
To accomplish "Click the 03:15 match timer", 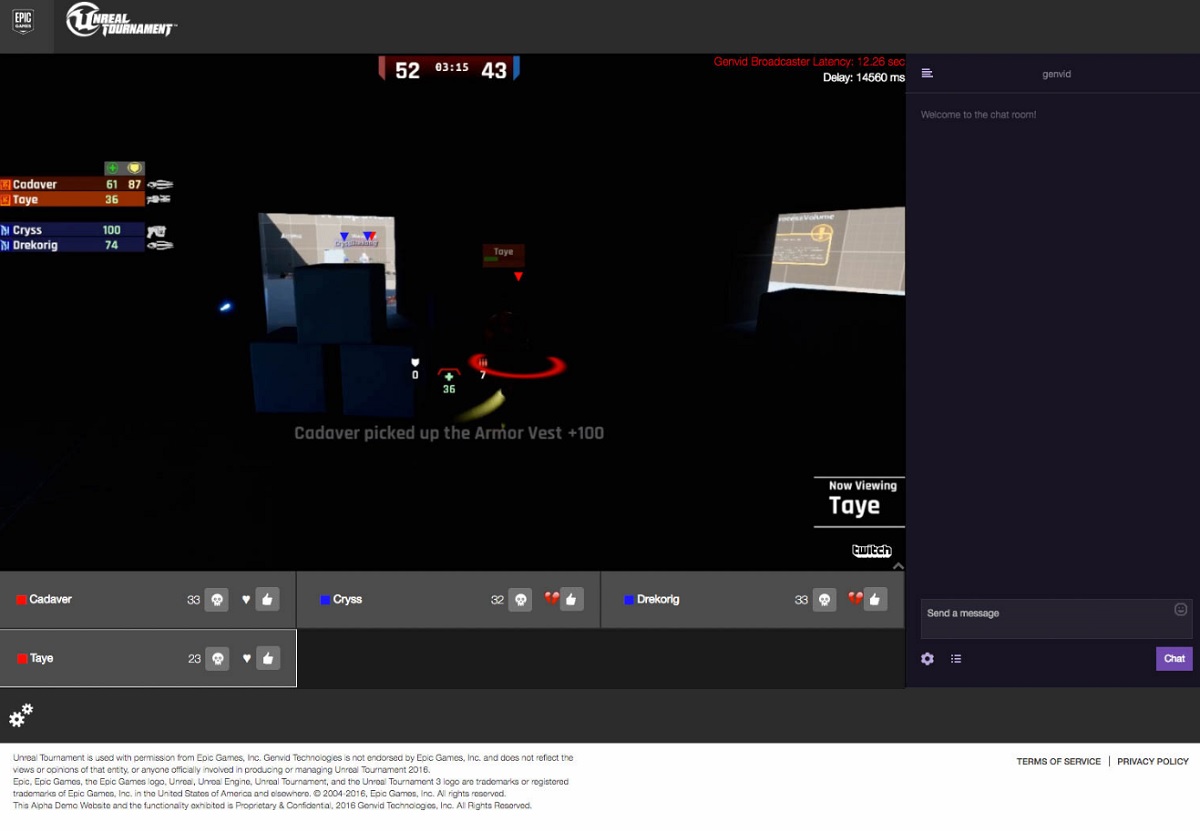I will tap(451, 68).
